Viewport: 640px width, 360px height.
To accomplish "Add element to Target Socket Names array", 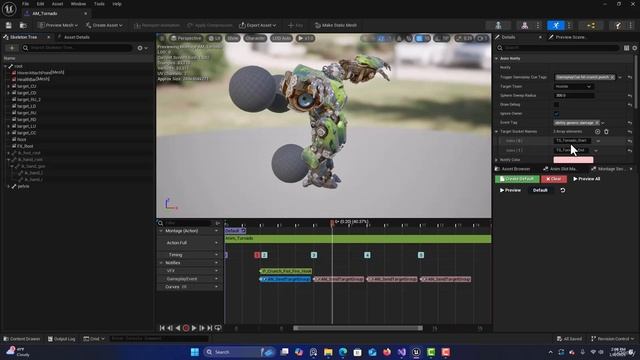I will pyautogui.click(x=597, y=131).
